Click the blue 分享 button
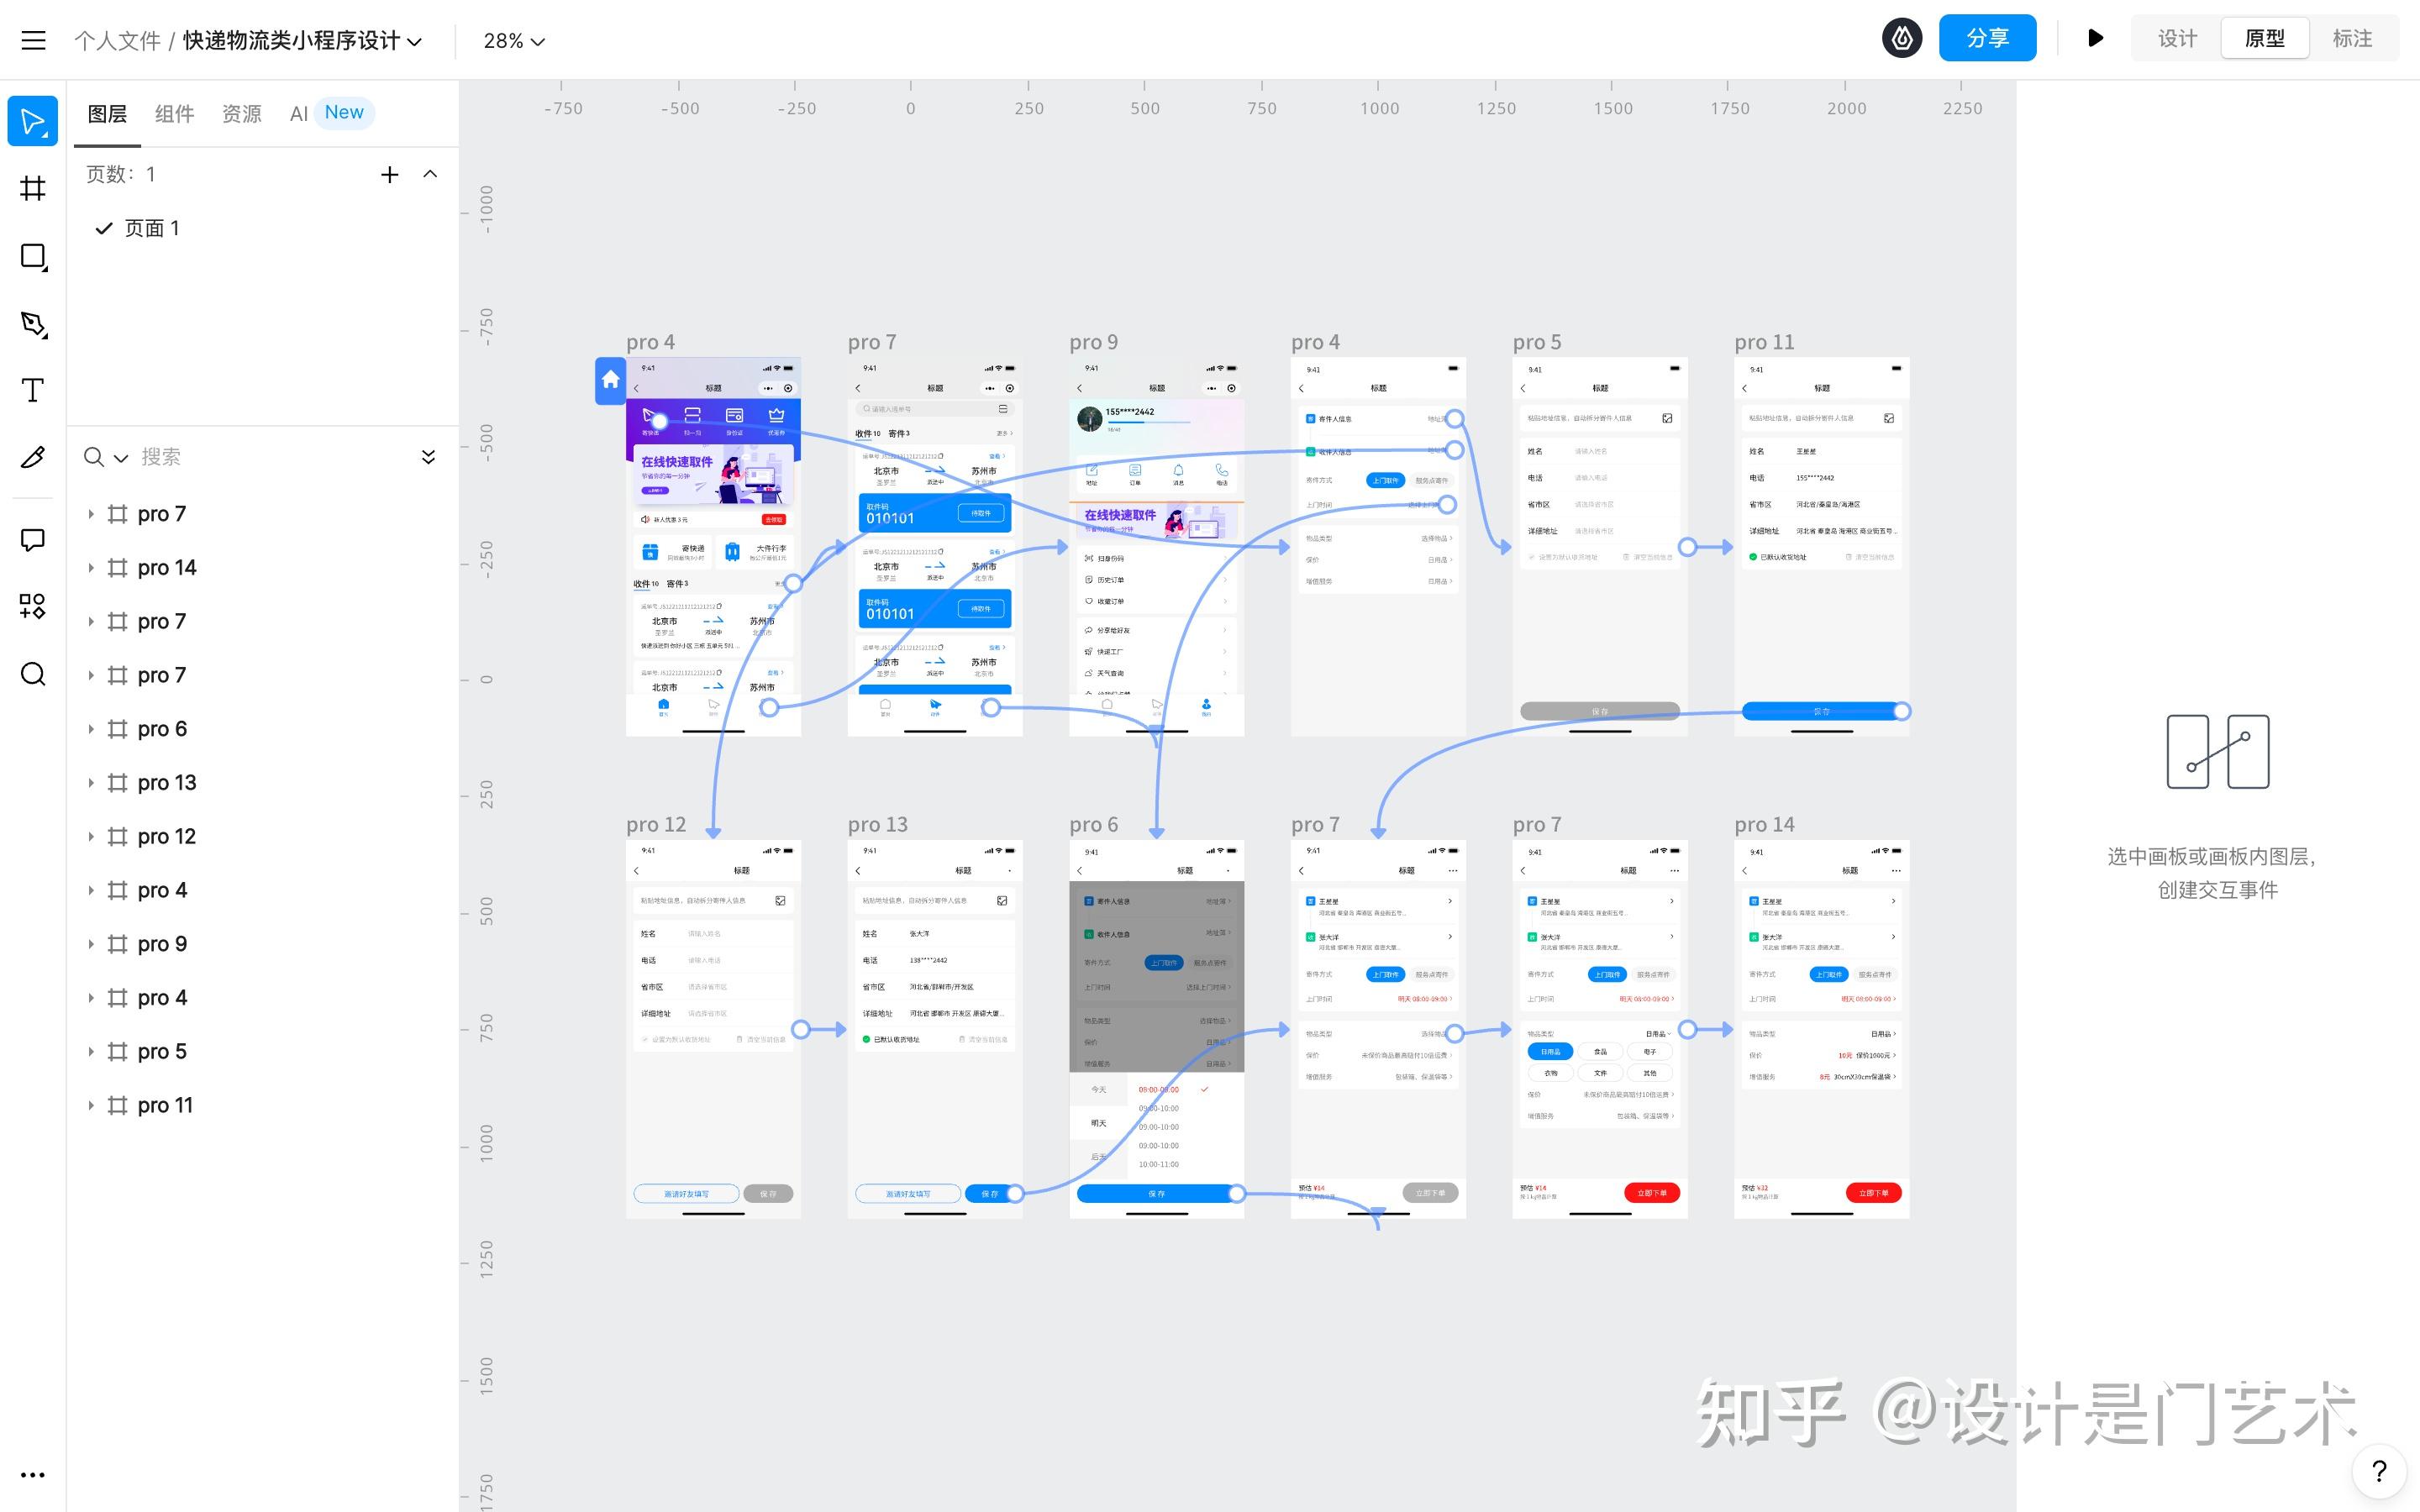The image size is (2420, 1512). pos(1986,39)
